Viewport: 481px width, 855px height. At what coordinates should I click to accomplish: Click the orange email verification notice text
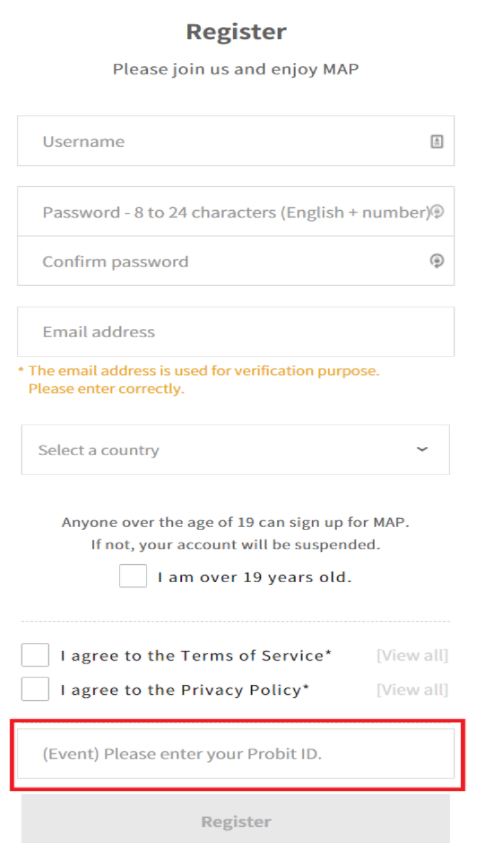coord(200,380)
